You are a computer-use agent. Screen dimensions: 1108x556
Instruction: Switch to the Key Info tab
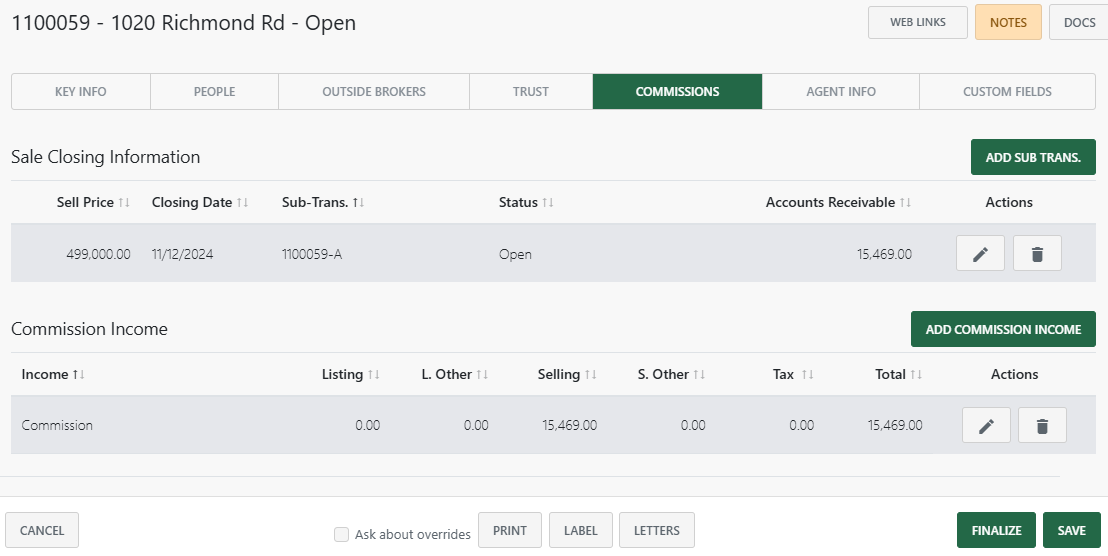tap(81, 92)
